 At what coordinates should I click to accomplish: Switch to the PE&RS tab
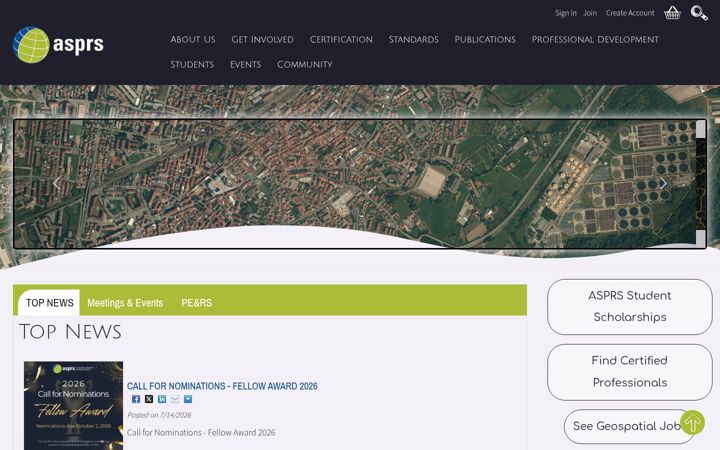coord(197,303)
